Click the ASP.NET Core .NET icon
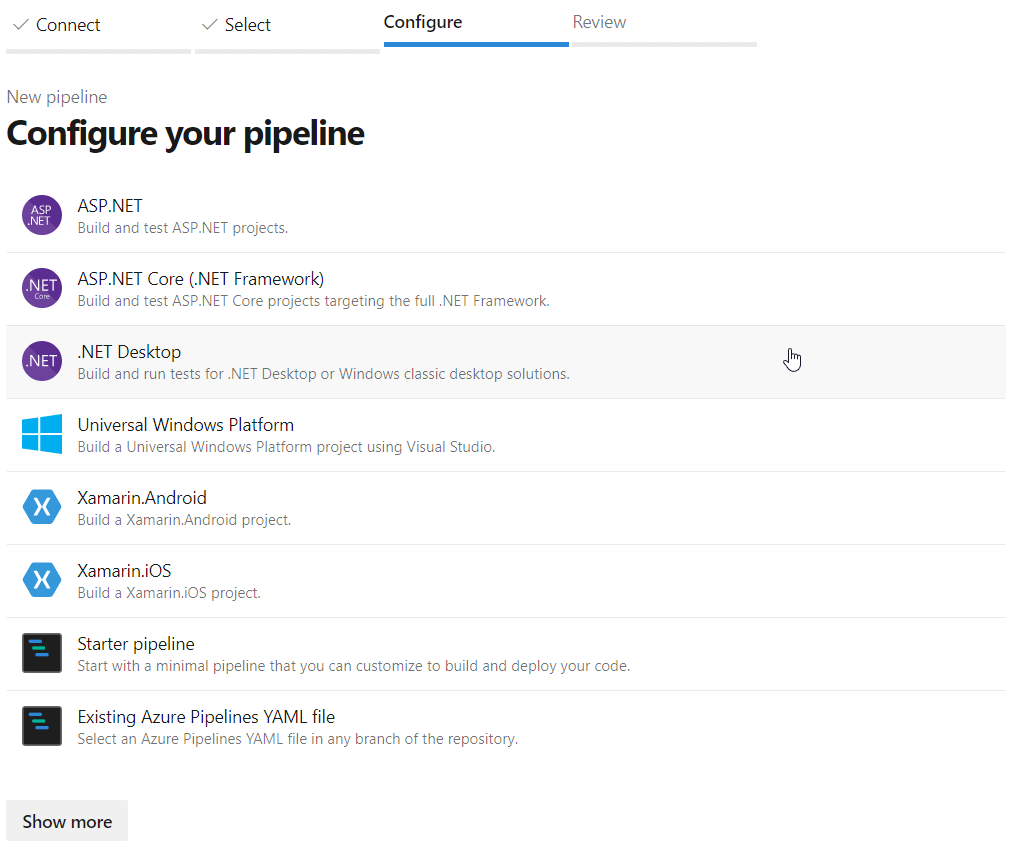 42,289
